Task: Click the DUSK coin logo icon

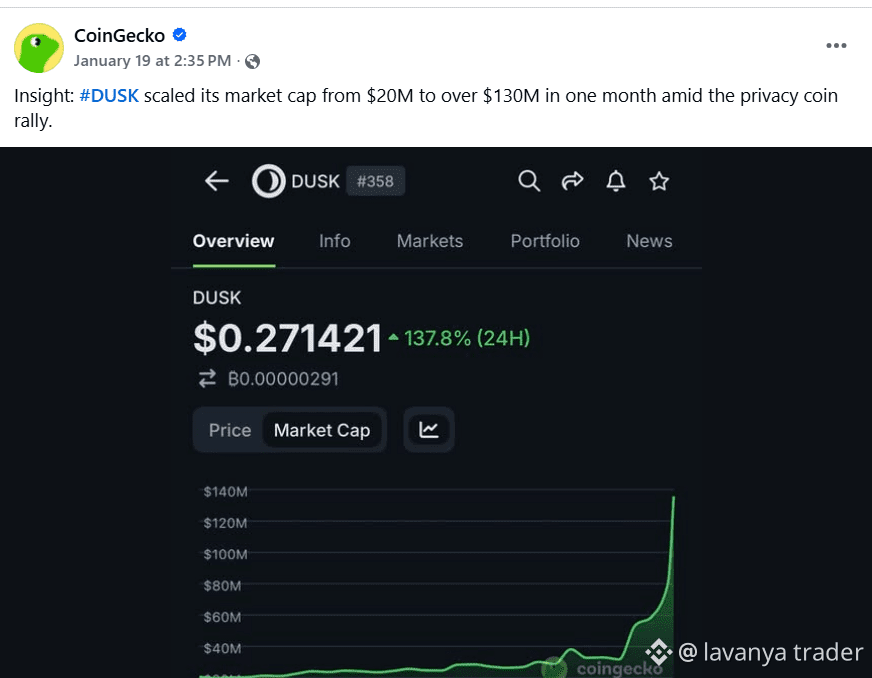Action: tap(267, 181)
